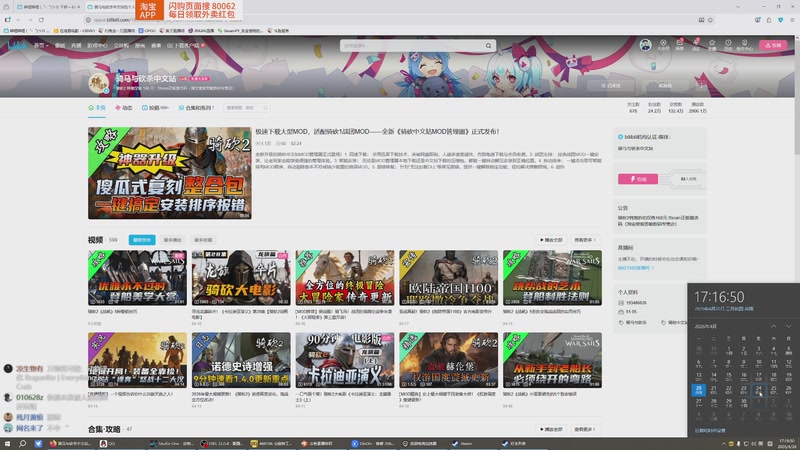This screenshot has width=800, height=450.
Task: Select the 主页 tab on the profile
Action: 97,108
